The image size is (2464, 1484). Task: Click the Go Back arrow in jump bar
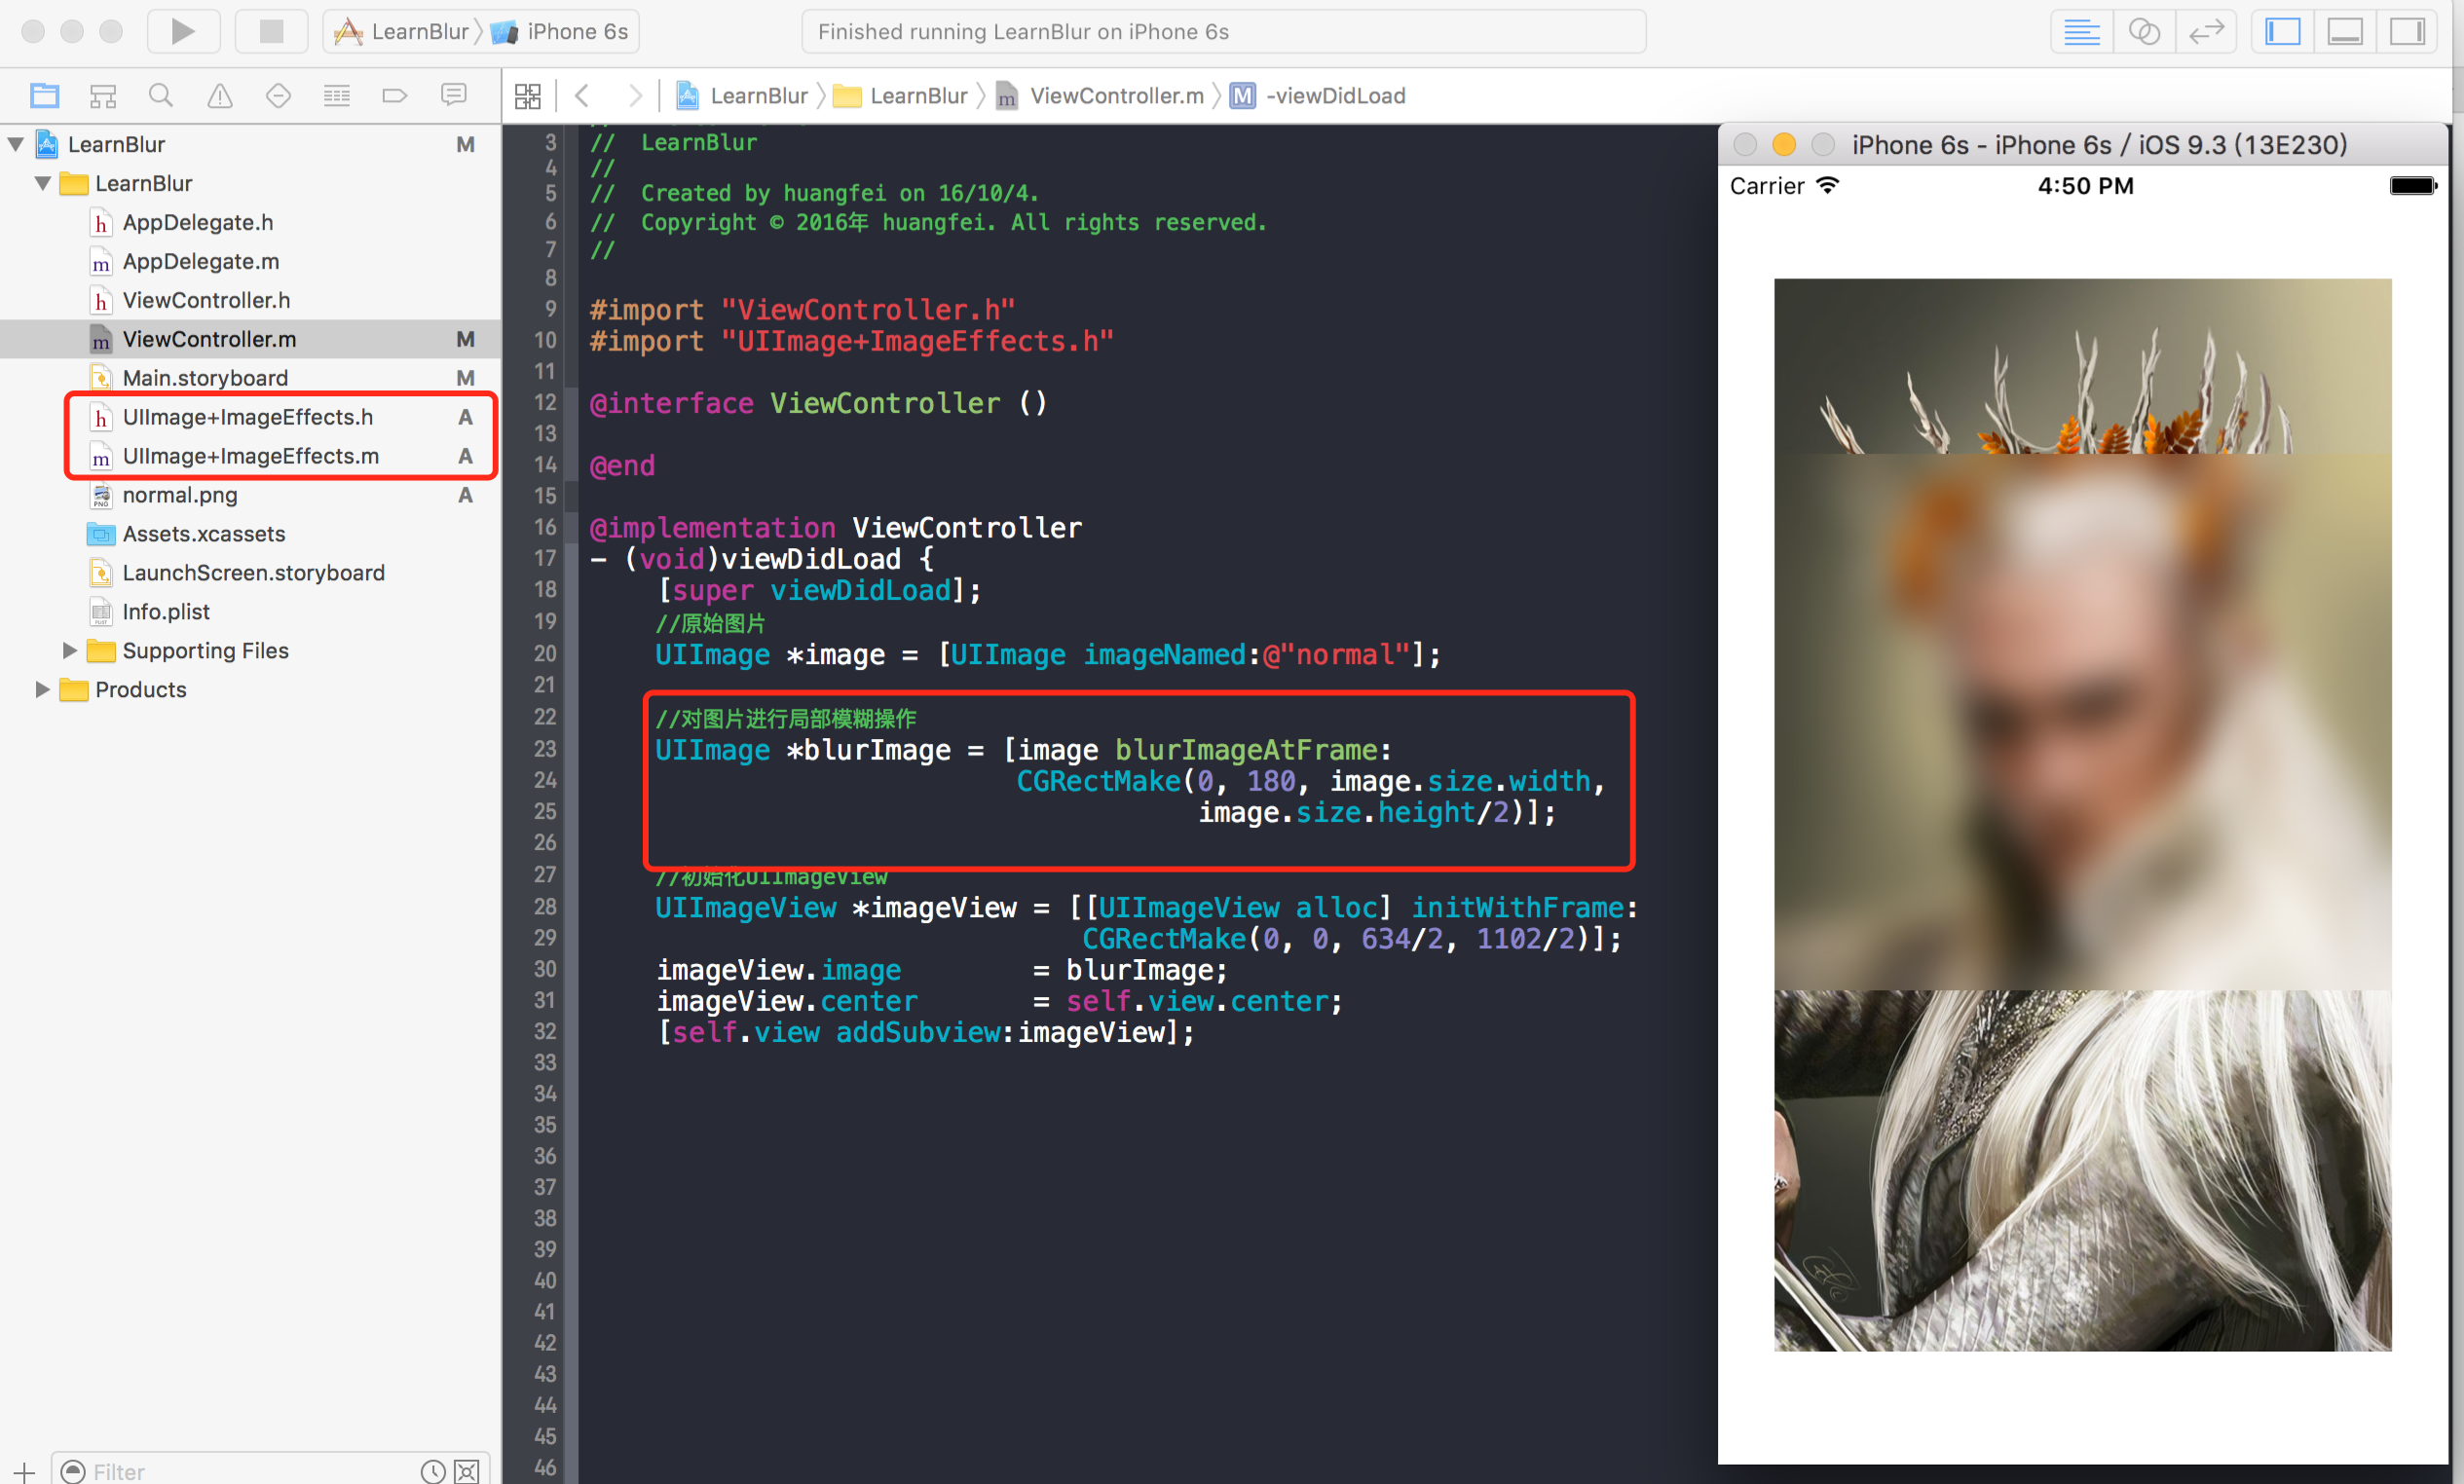[x=582, y=95]
